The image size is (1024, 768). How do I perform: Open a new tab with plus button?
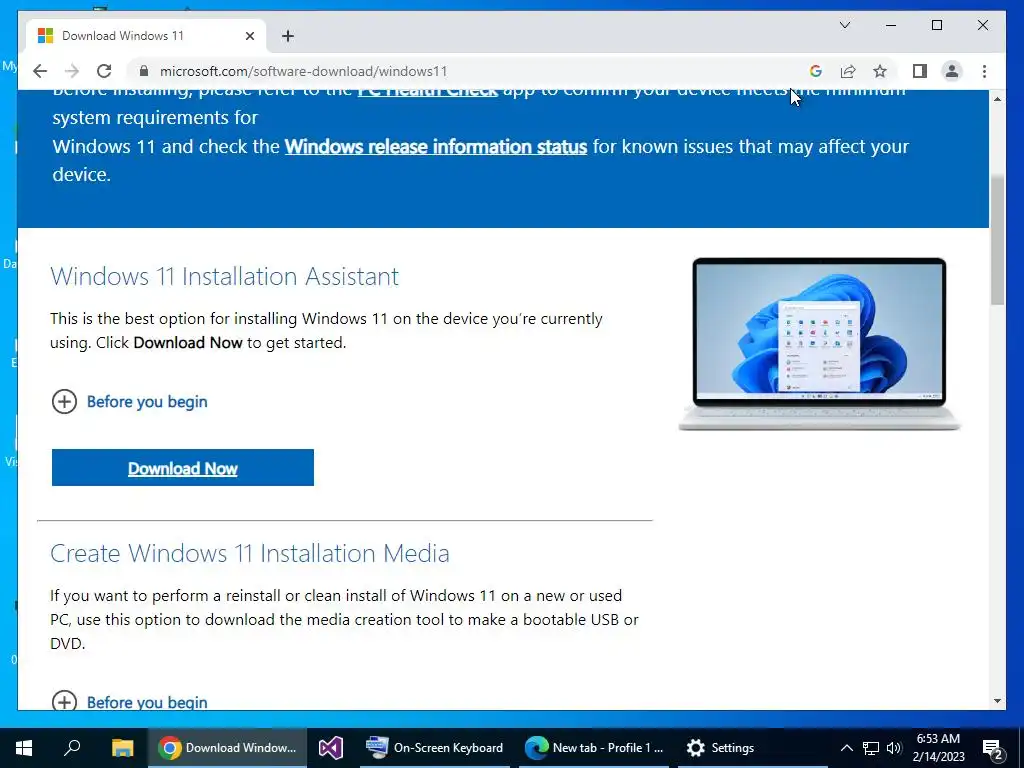pyautogui.click(x=288, y=36)
